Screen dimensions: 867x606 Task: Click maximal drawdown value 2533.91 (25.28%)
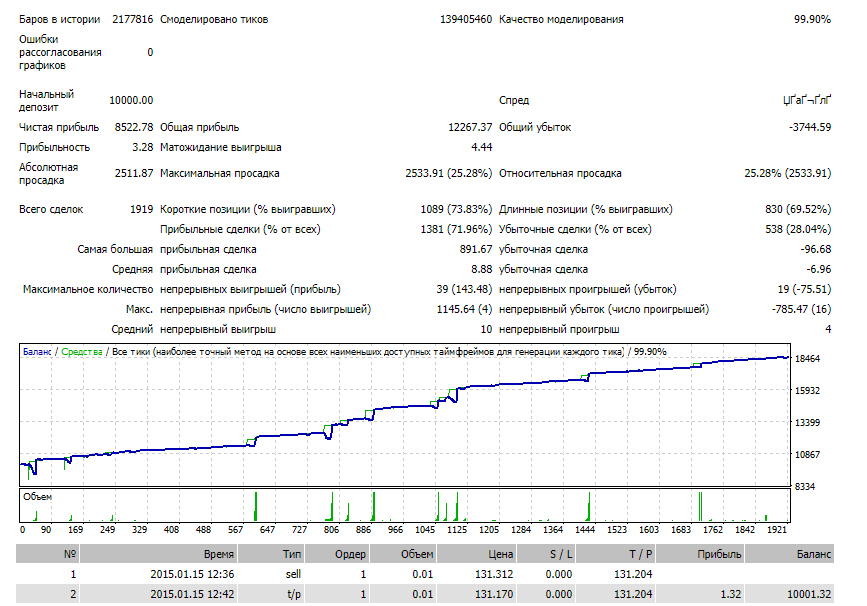click(448, 174)
